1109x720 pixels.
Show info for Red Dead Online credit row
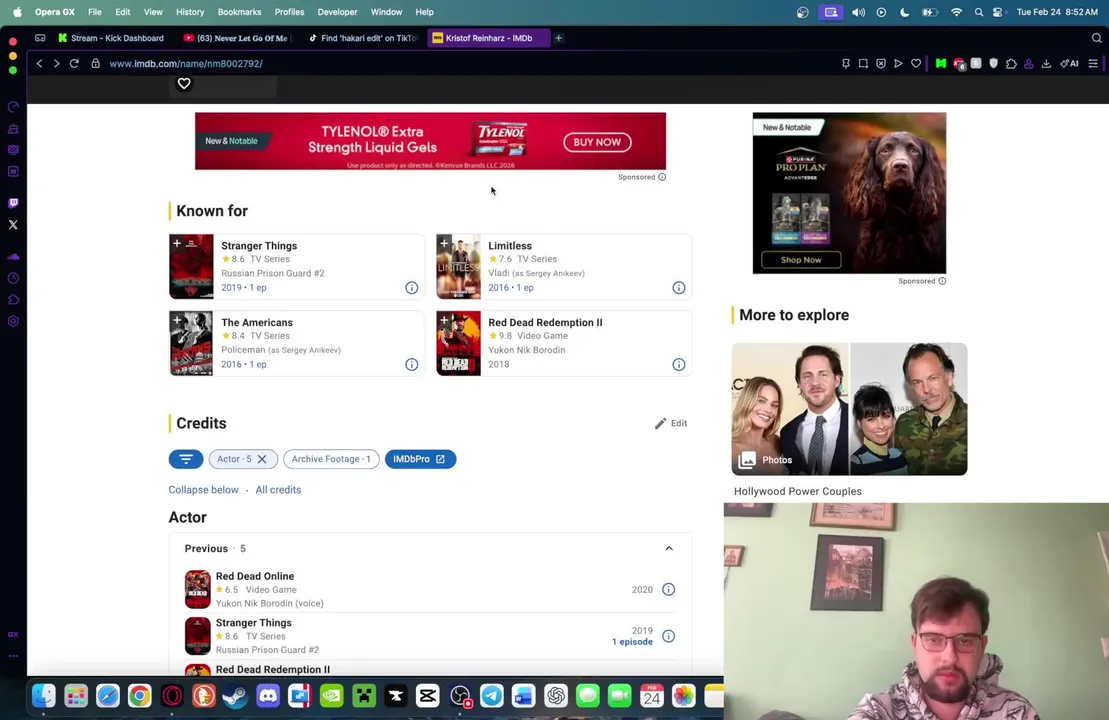(668, 589)
